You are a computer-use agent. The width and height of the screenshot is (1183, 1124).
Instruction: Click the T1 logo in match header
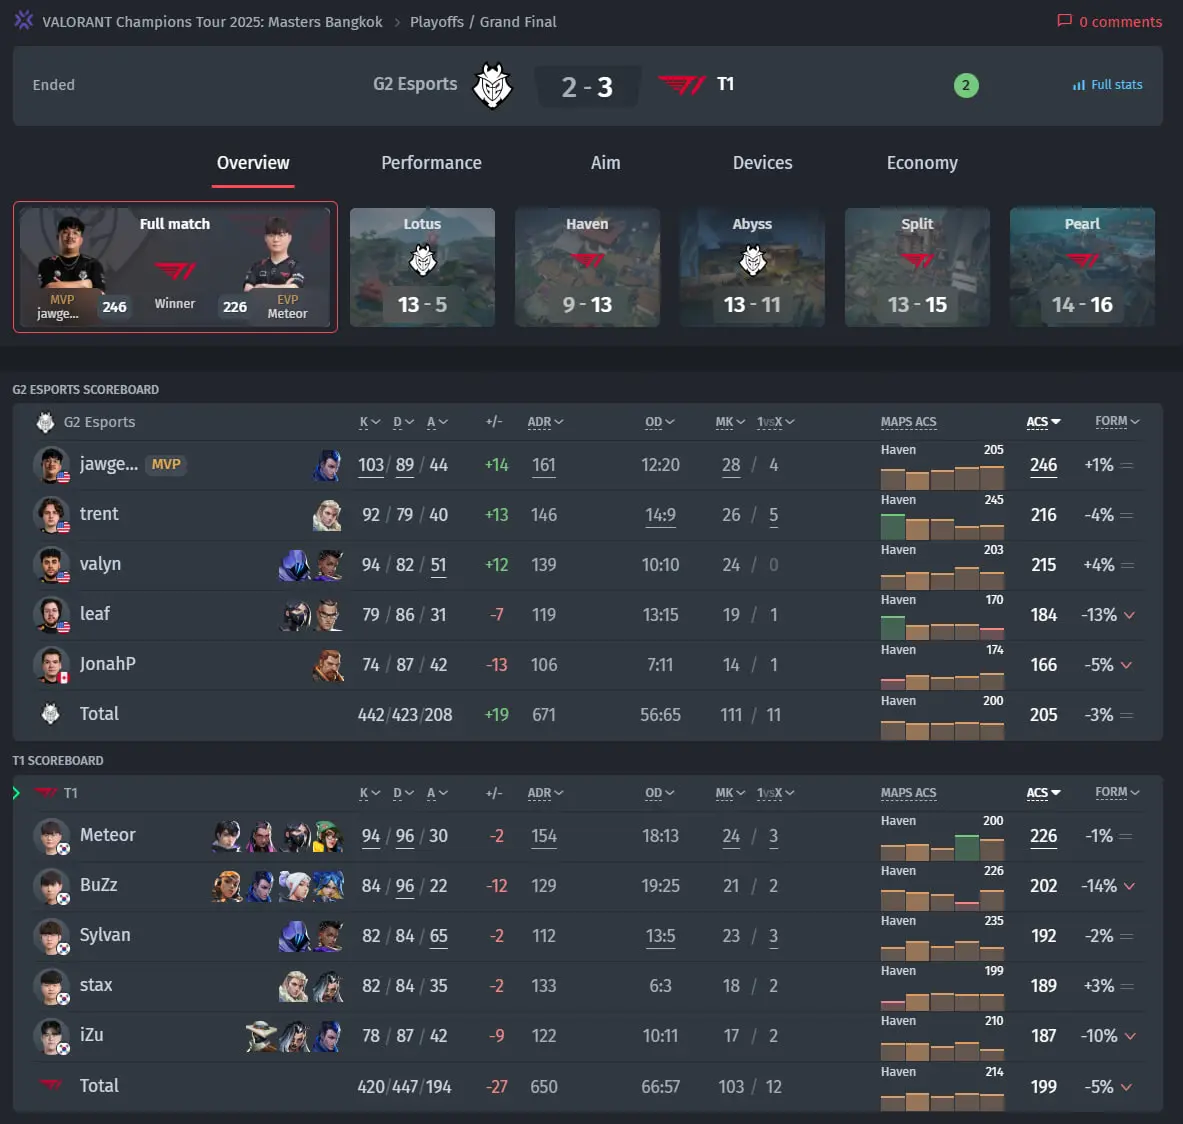tap(682, 85)
